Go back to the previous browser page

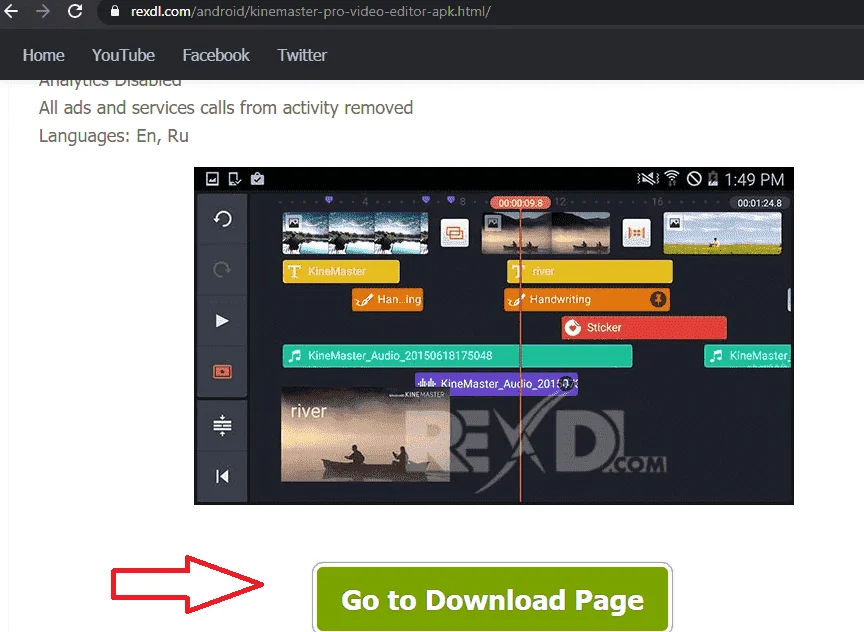click(x=11, y=11)
